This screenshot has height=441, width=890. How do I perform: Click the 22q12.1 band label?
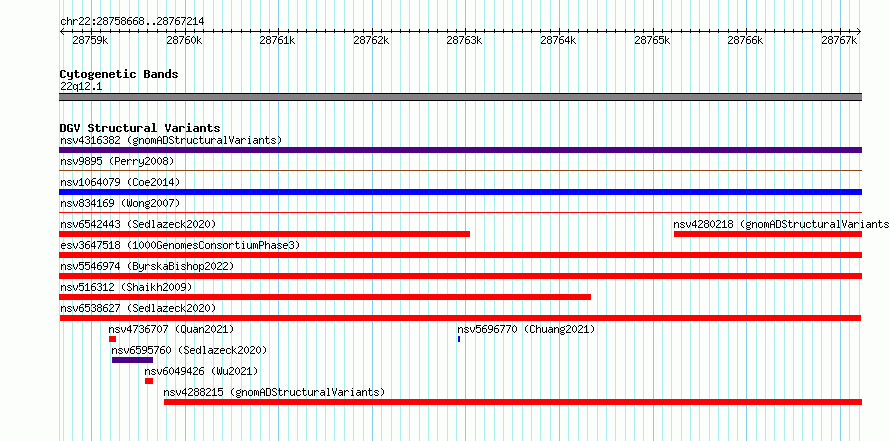(x=81, y=87)
